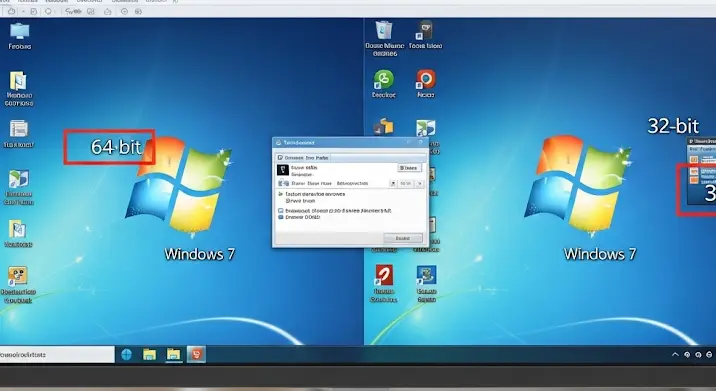Click the help question mark in the dialog title bar
The height and width of the screenshot is (391, 716).
(421, 142)
